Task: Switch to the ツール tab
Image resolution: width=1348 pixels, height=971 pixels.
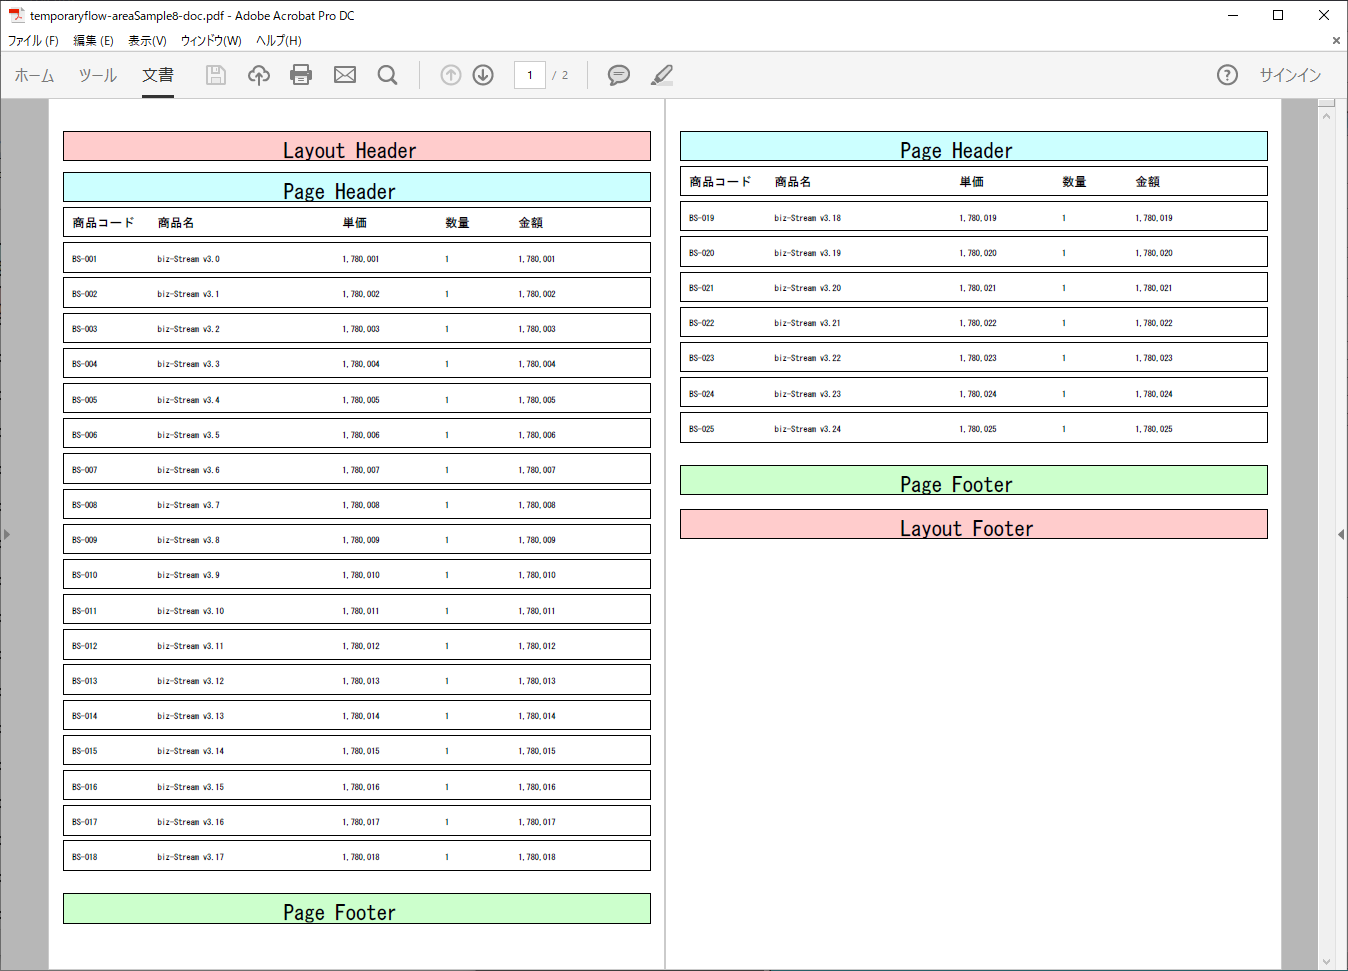Action: (x=98, y=75)
